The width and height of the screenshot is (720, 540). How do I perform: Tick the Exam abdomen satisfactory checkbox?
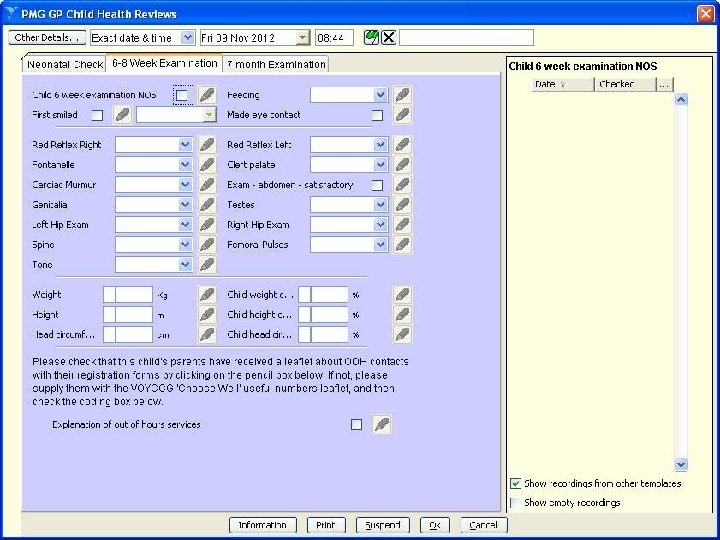[x=377, y=185]
